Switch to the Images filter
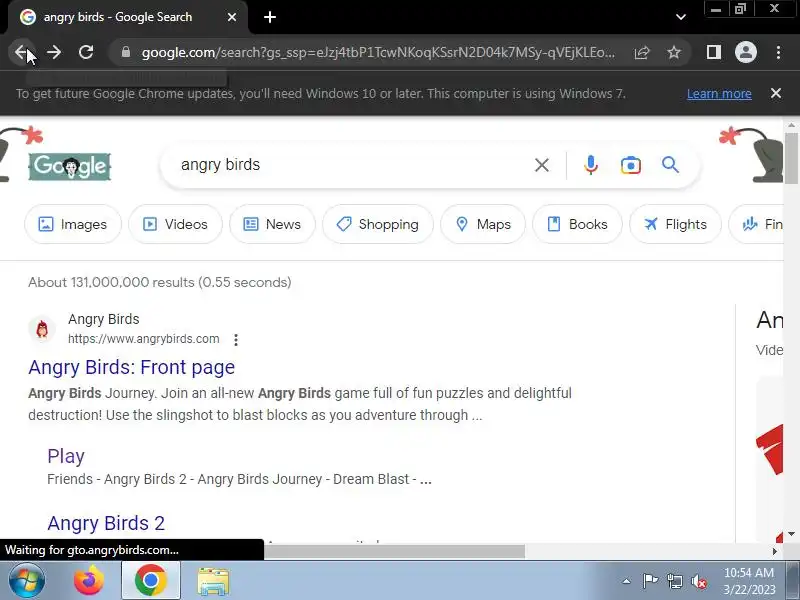The height and width of the screenshot is (600, 800). pos(73,224)
